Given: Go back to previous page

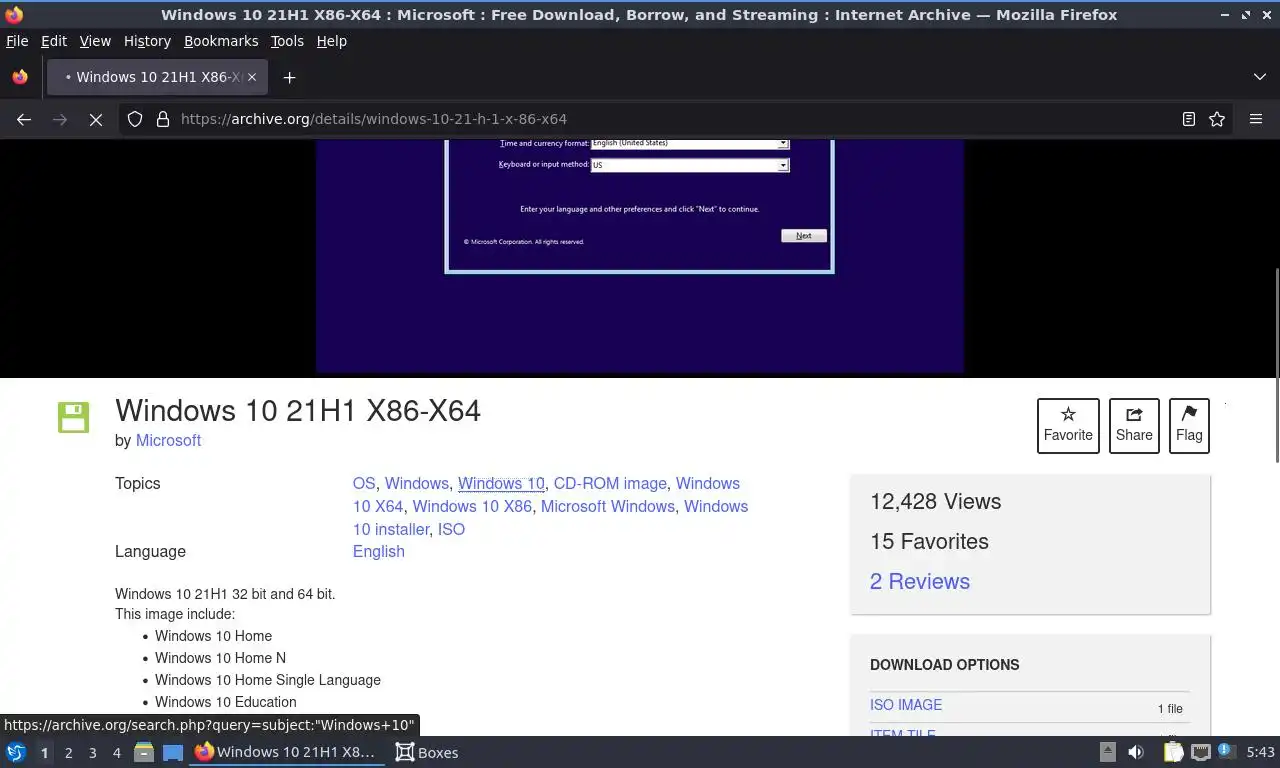Looking at the screenshot, I should pos(24,119).
